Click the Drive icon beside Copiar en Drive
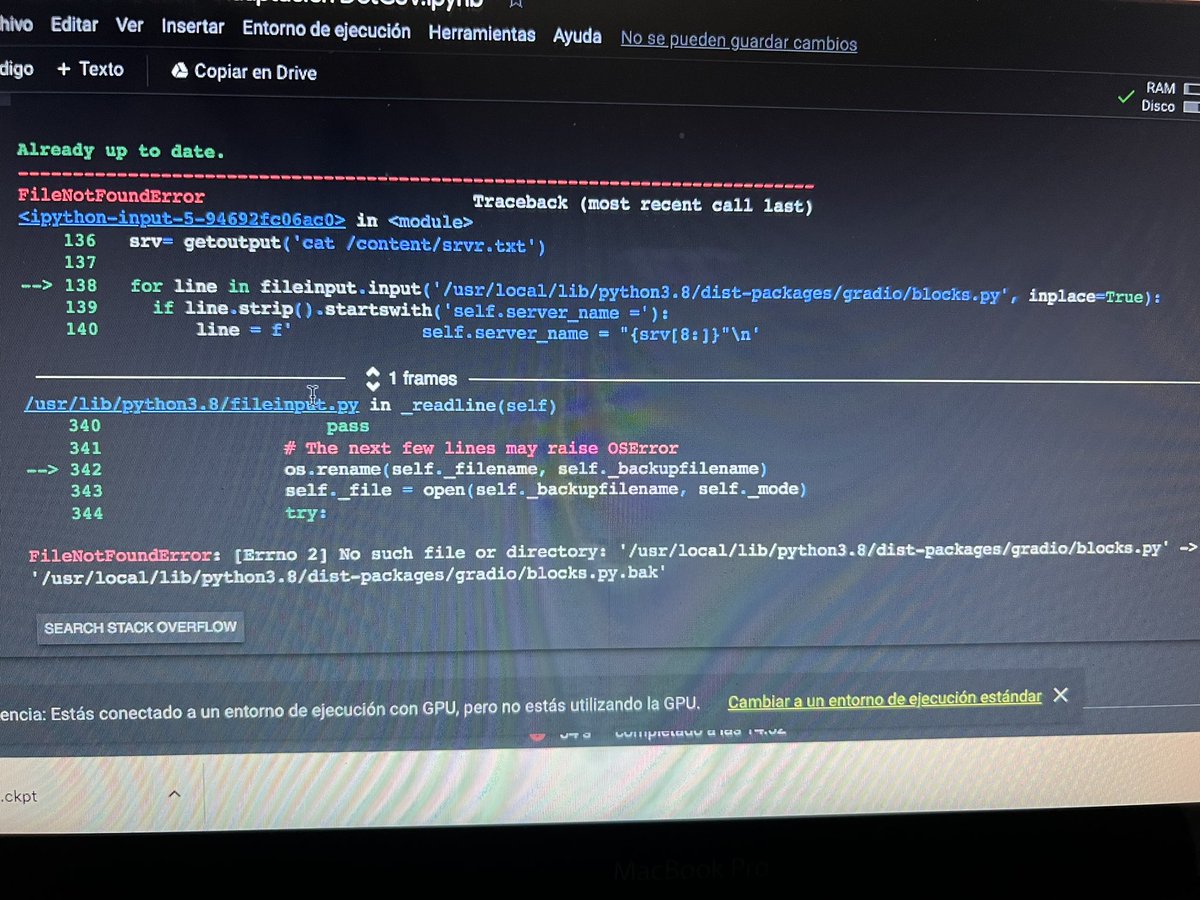 click(180, 71)
